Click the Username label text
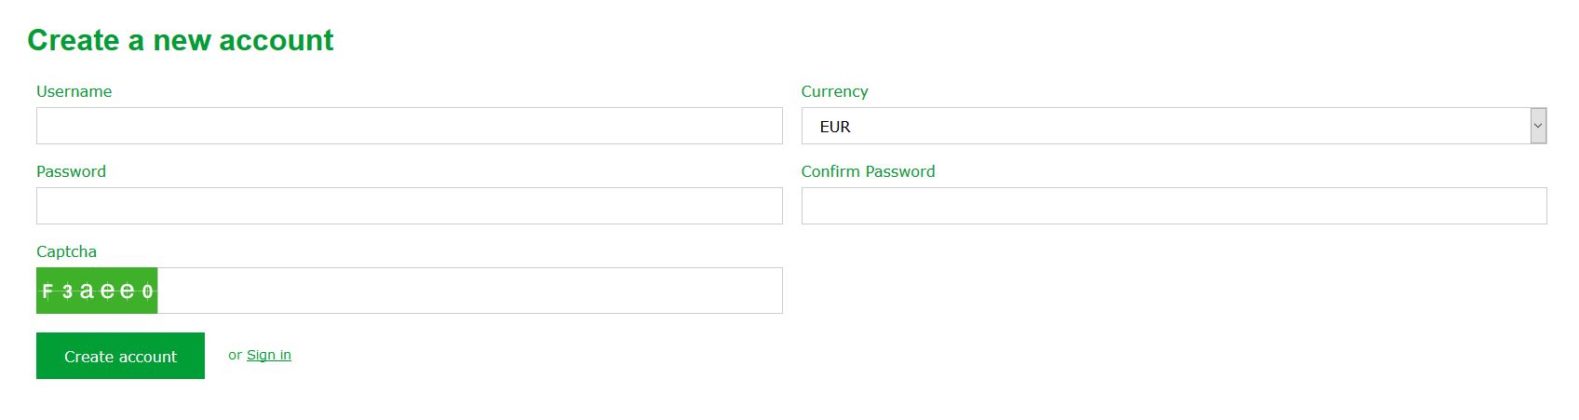The image size is (1579, 420). (x=74, y=91)
